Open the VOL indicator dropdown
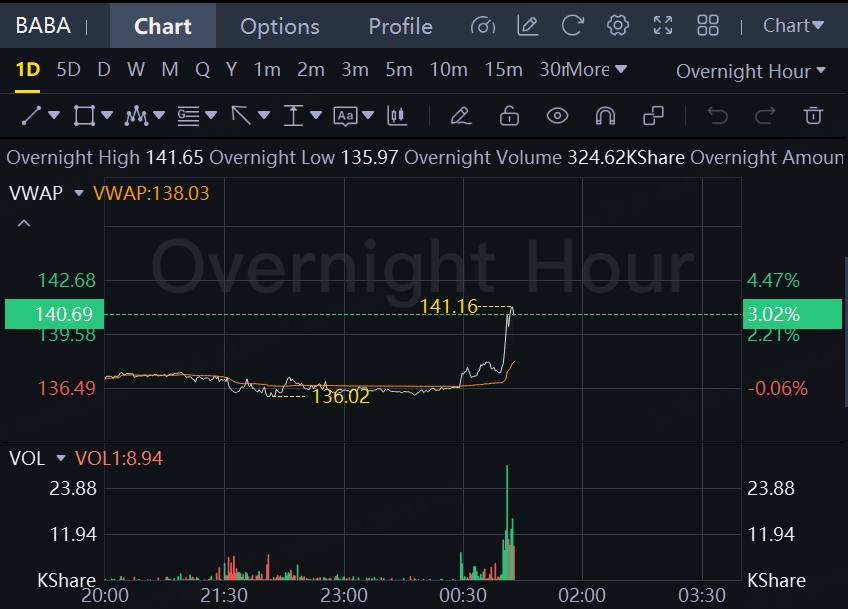 (61, 459)
